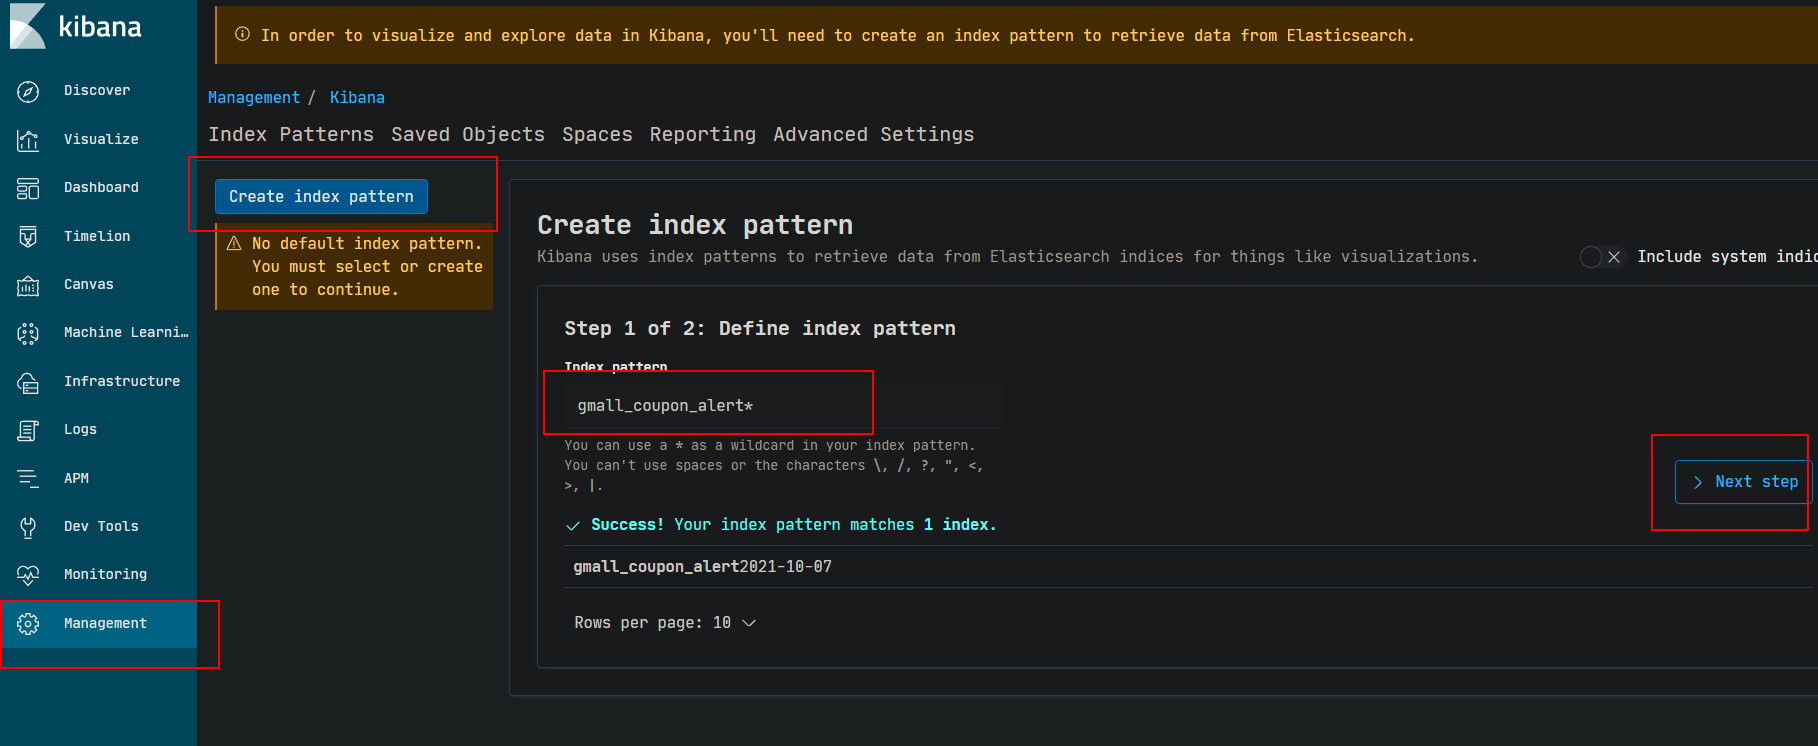1818x746 pixels.
Task: Toggle Include system indices switch
Action: click(x=1602, y=257)
